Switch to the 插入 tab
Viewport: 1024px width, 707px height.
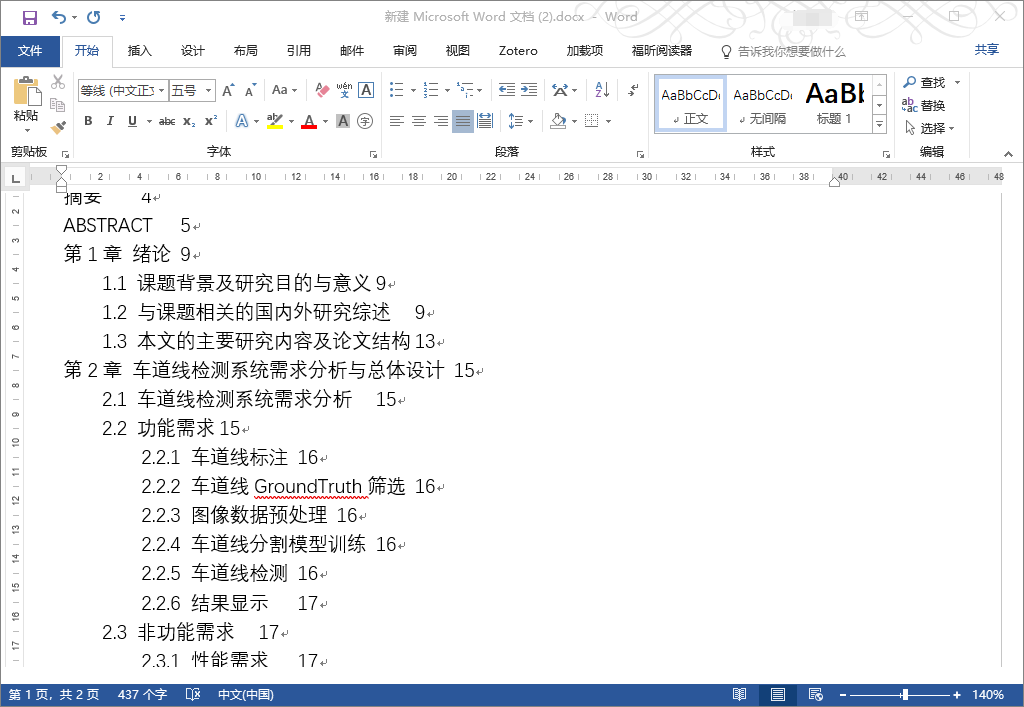(x=139, y=51)
